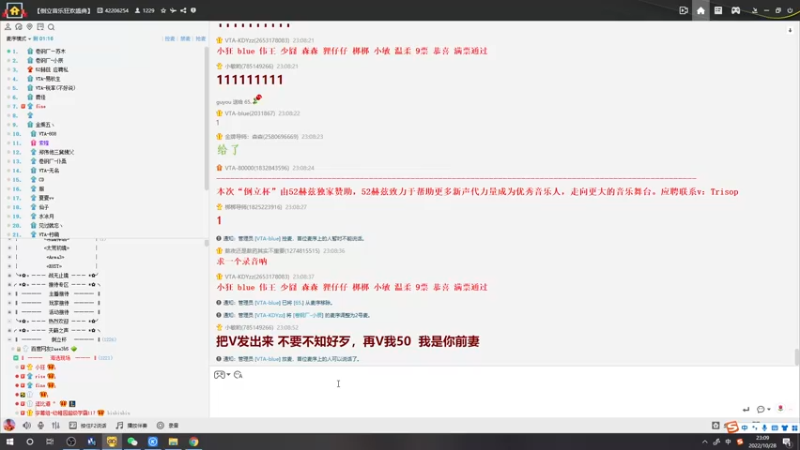This screenshot has width=800, height=450.
Task: Open Cortana search circle in taskbar
Action: (30, 442)
